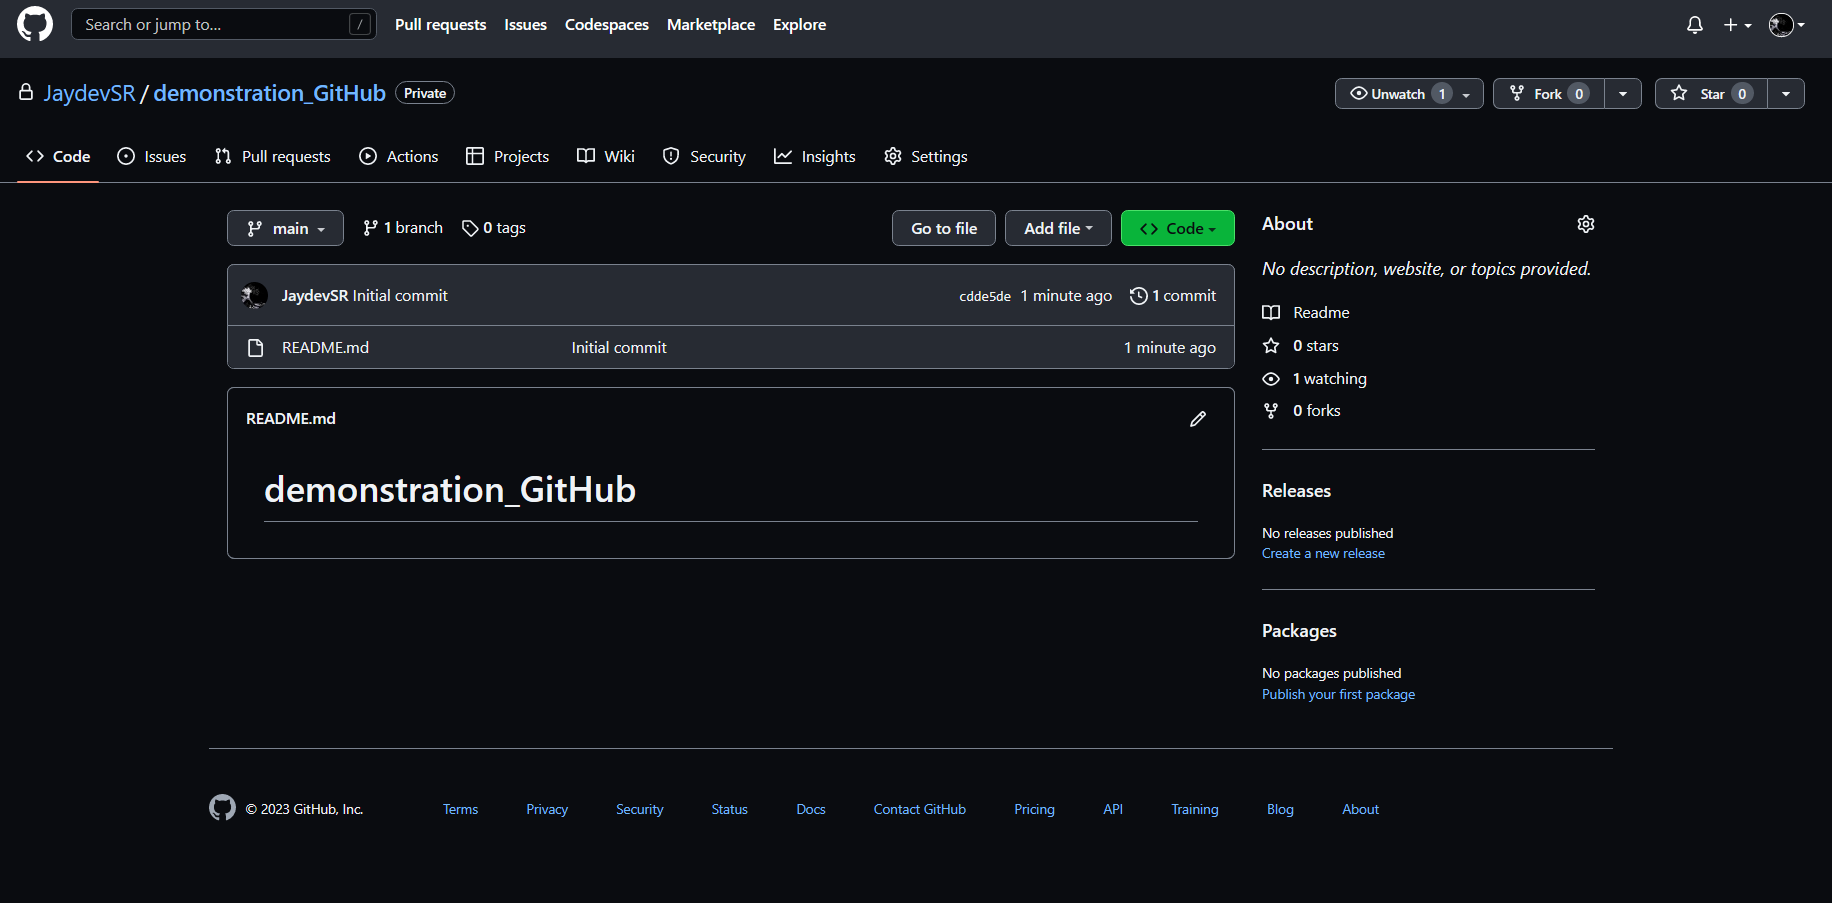Open the Wiki tab
The width and height of the screenshot is (1832, 903).
click(606, 156)
